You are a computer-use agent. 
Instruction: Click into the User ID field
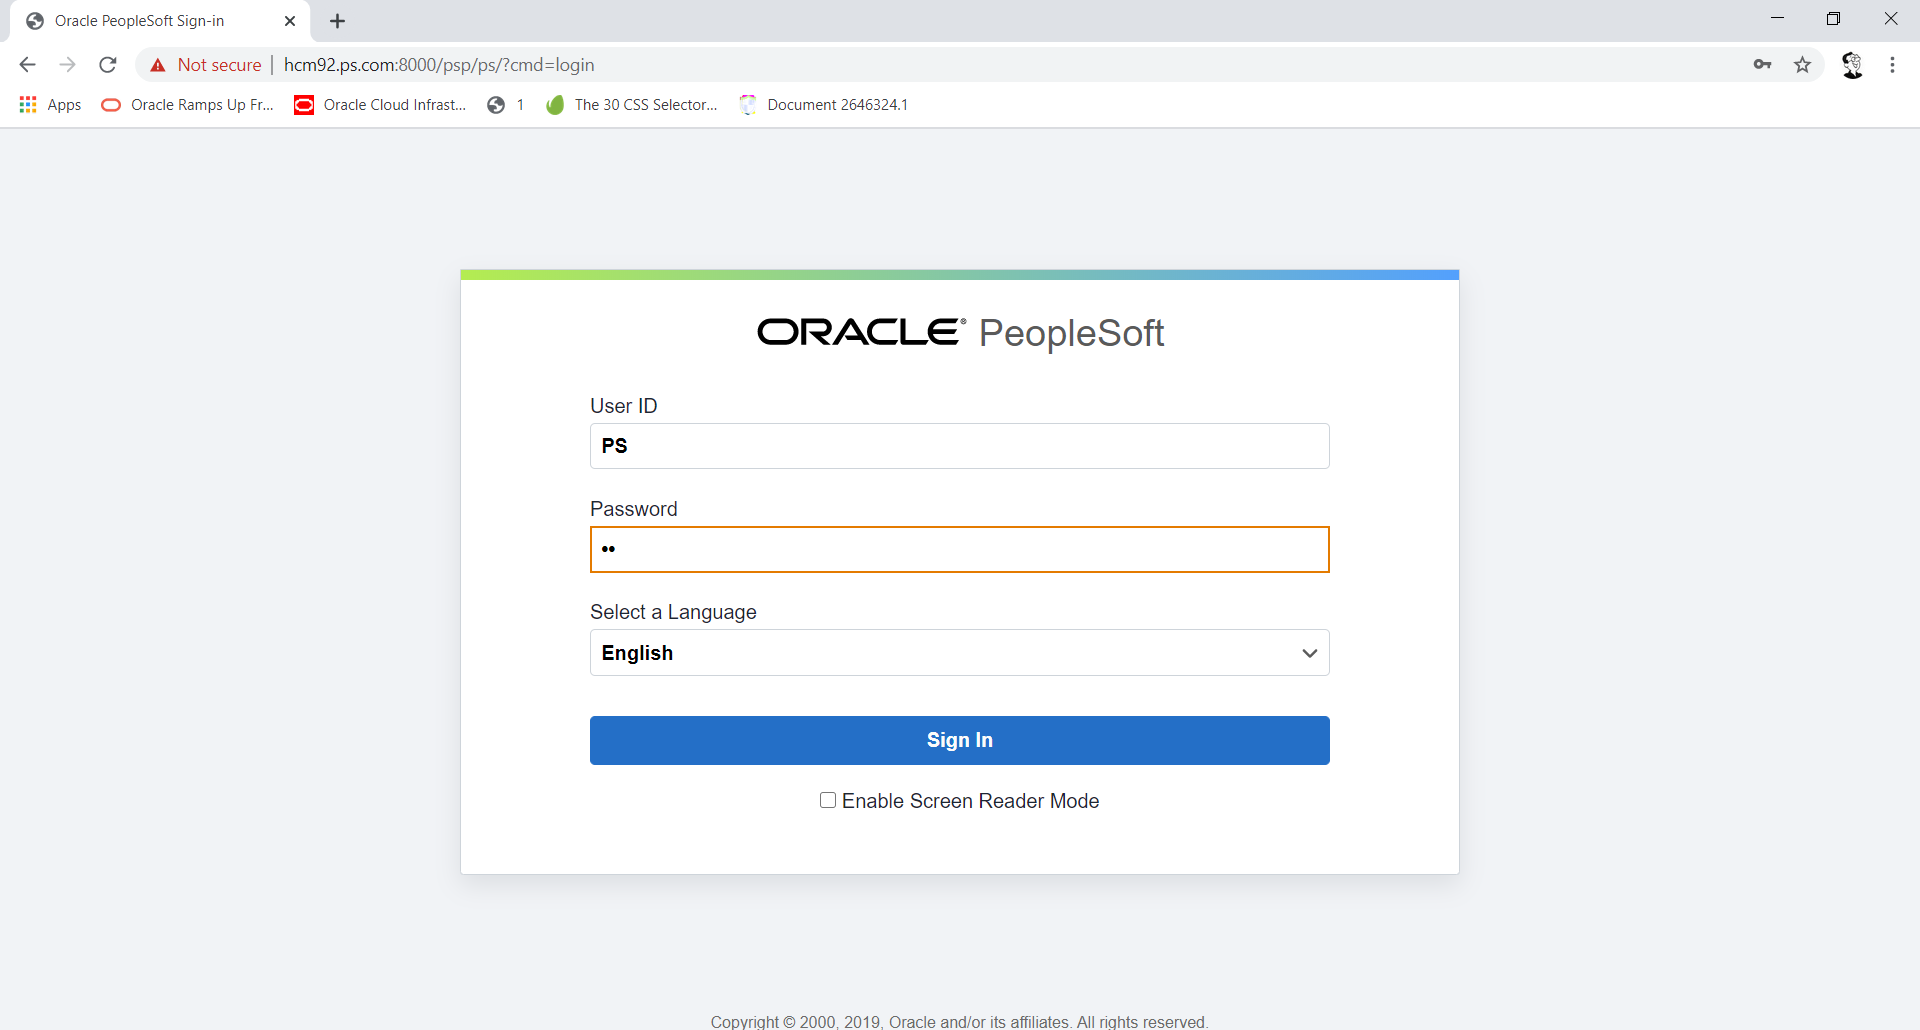[x=959, y=446]
